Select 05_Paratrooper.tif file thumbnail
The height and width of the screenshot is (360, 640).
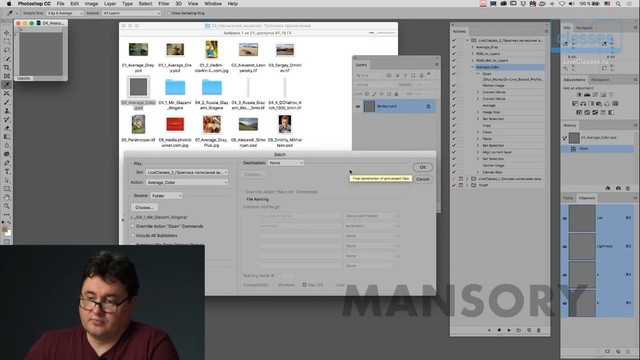tap(138, 124)
